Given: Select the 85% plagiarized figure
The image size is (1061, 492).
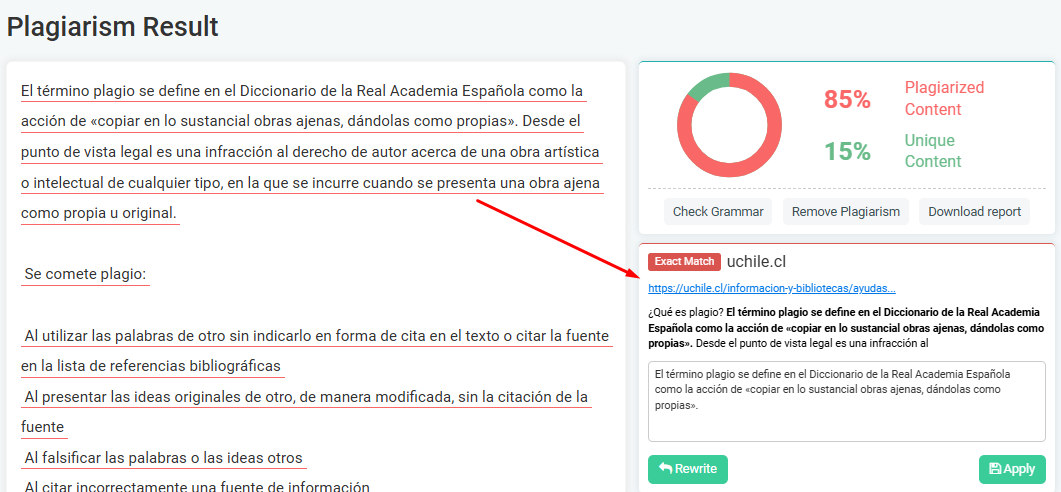Looking at the screenshot, I should 846,99.
